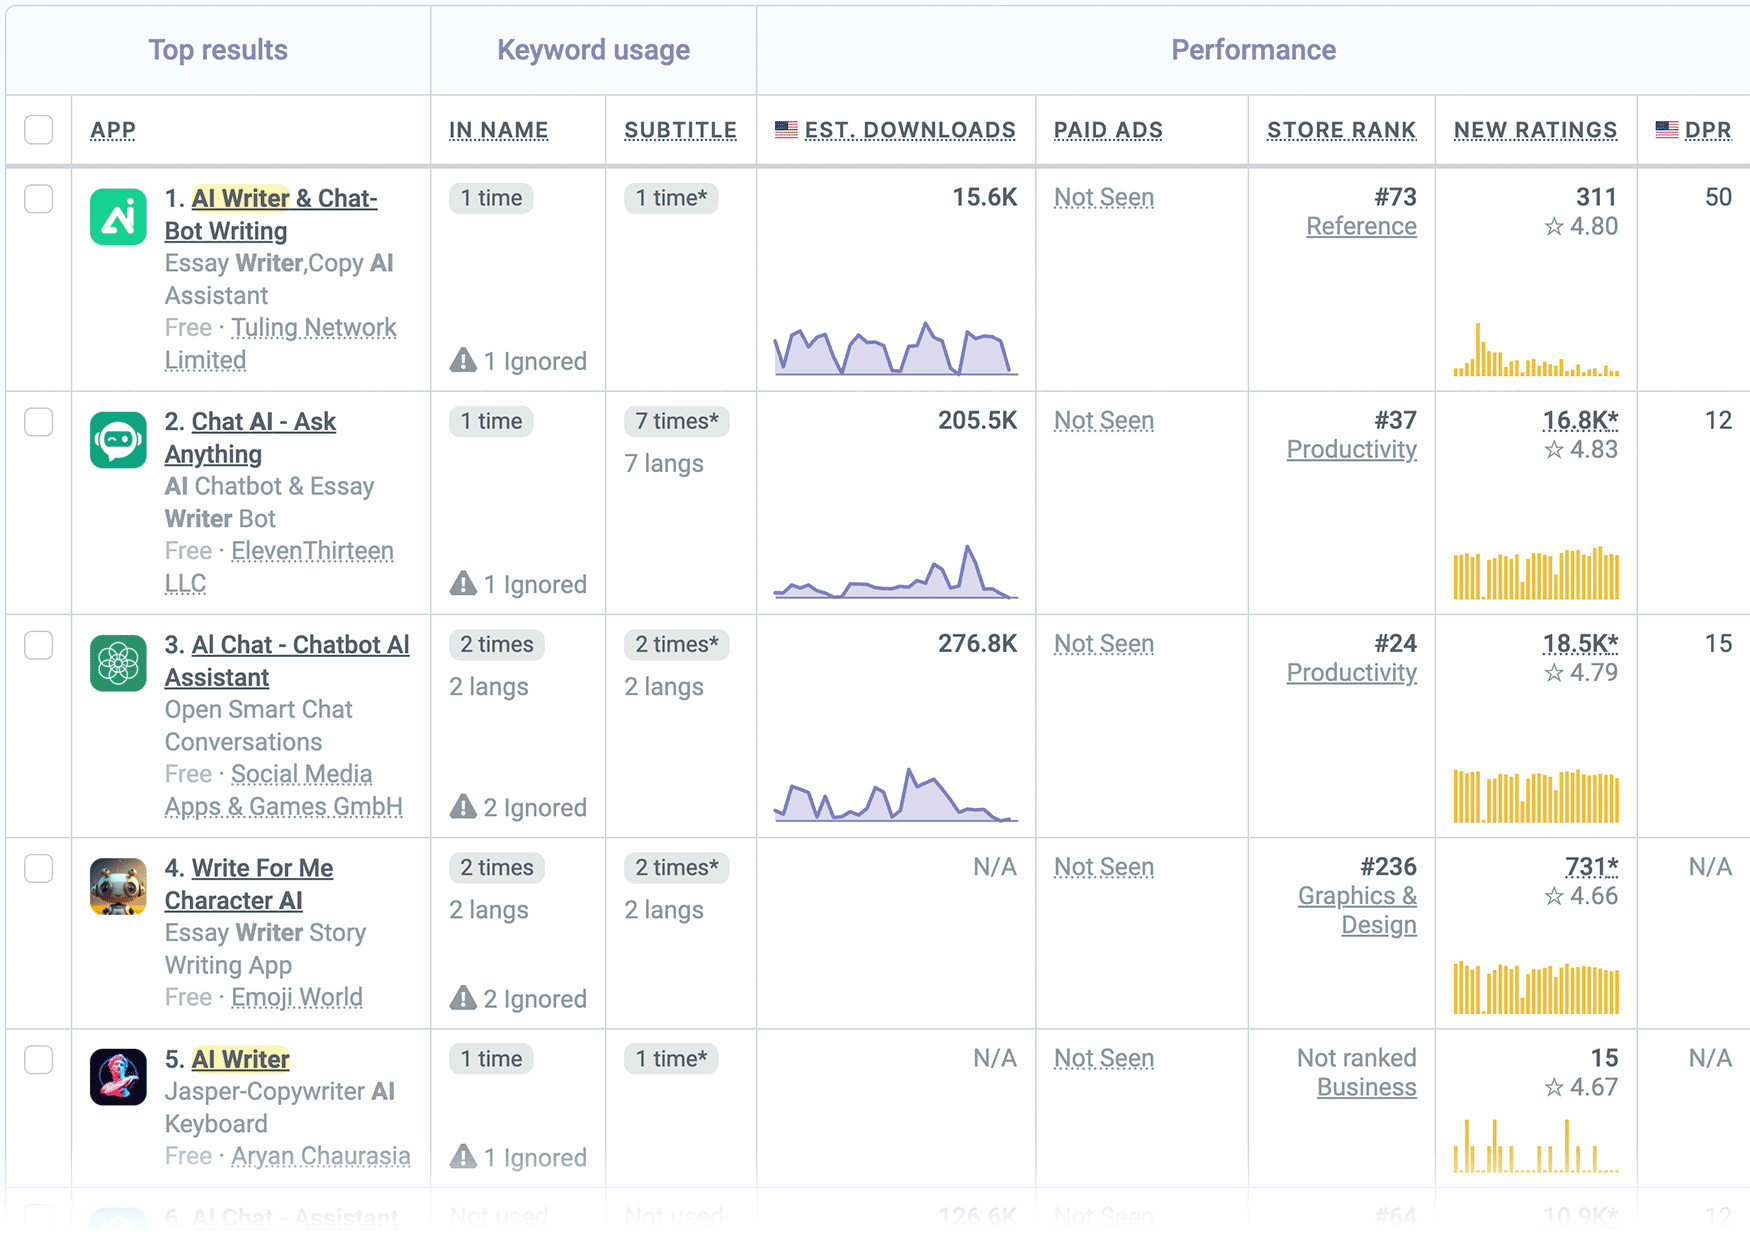This screenshot has width=1750, height=1250.
Task: Open the AI Writer app link in row 5
Action: coord(240,1059)
